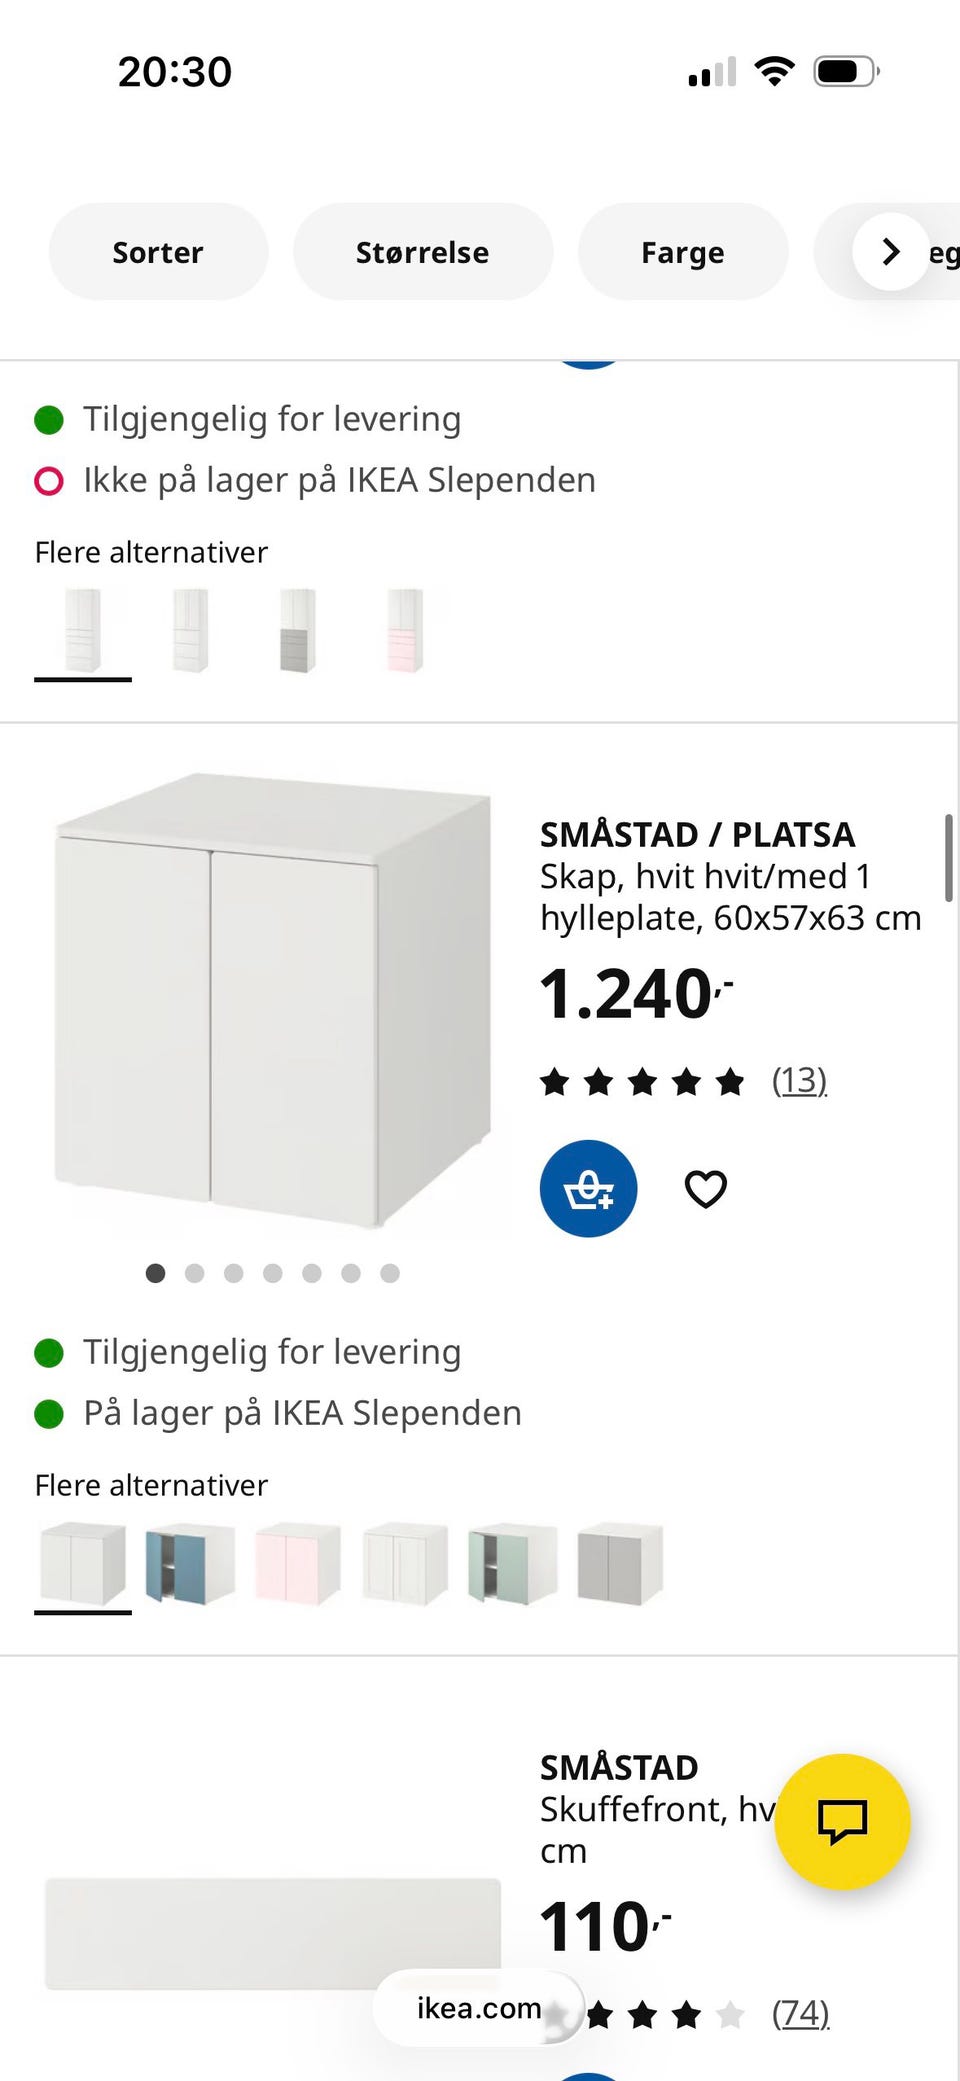The image size is (960, 2081).
Task: Open the SMÅSTAD Skuffefront product title
Action: (x=619, y=1767)
